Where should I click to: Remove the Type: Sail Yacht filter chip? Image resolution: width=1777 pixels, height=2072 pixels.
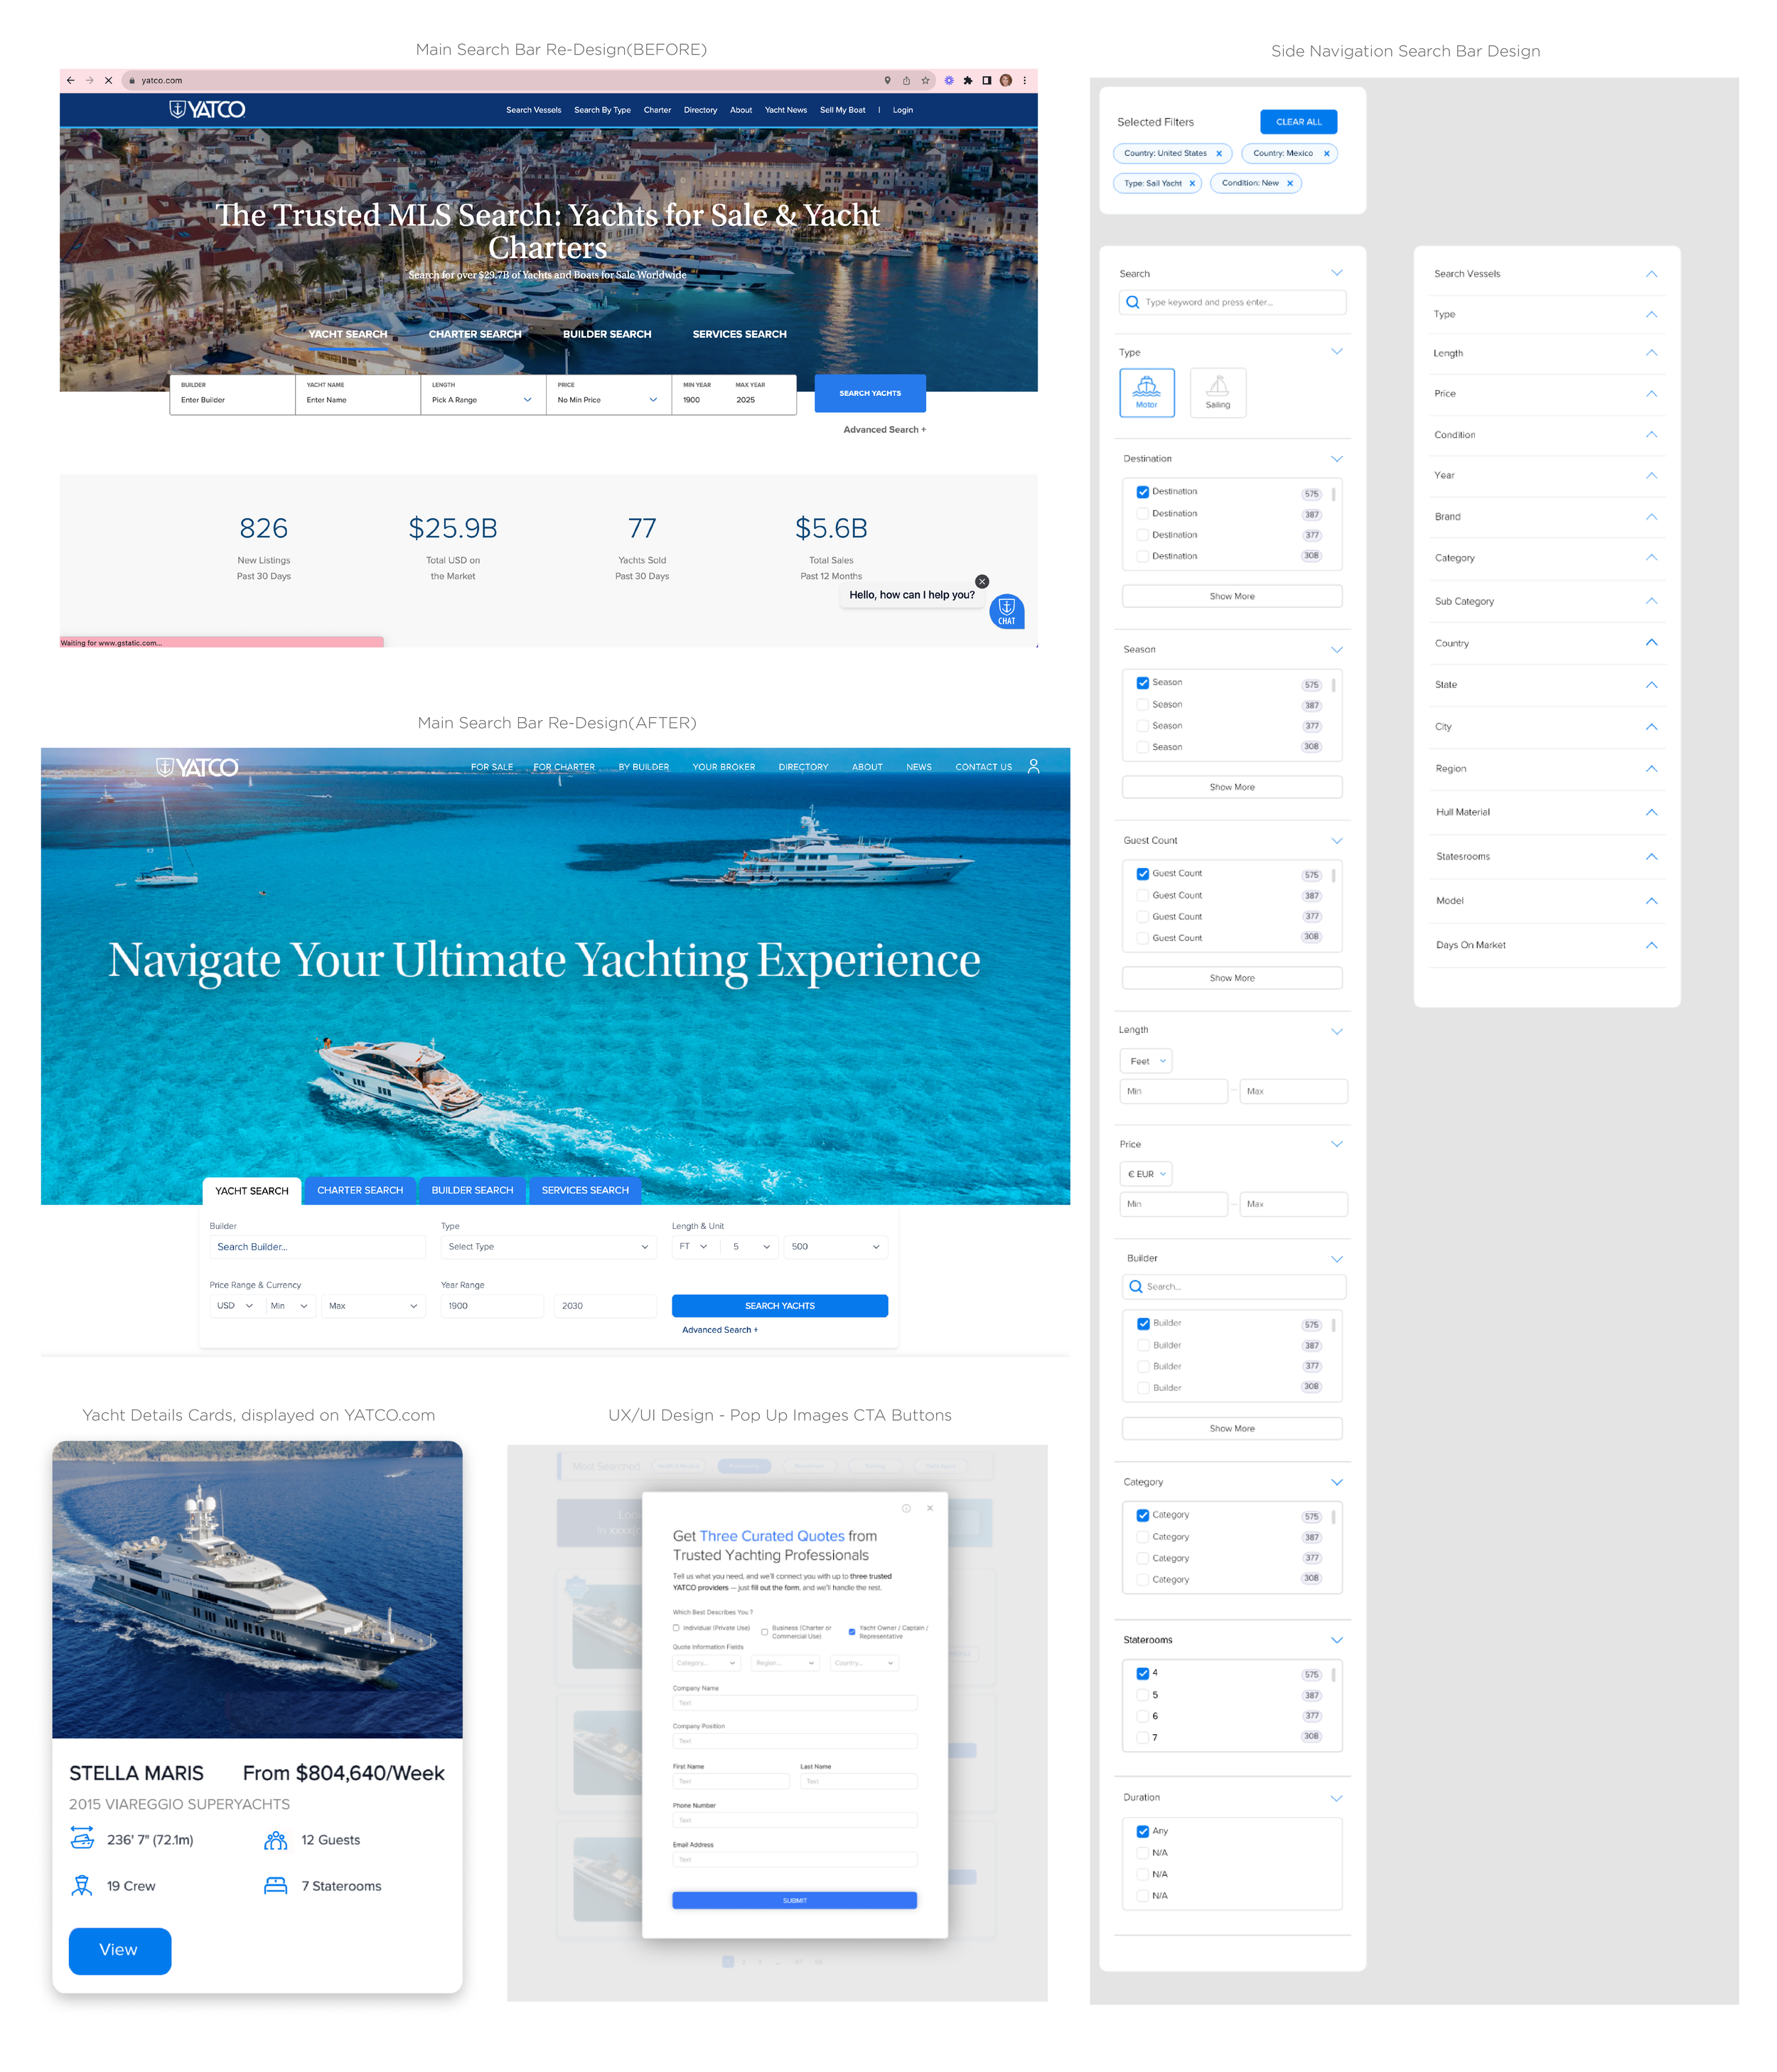point(1192,184)
